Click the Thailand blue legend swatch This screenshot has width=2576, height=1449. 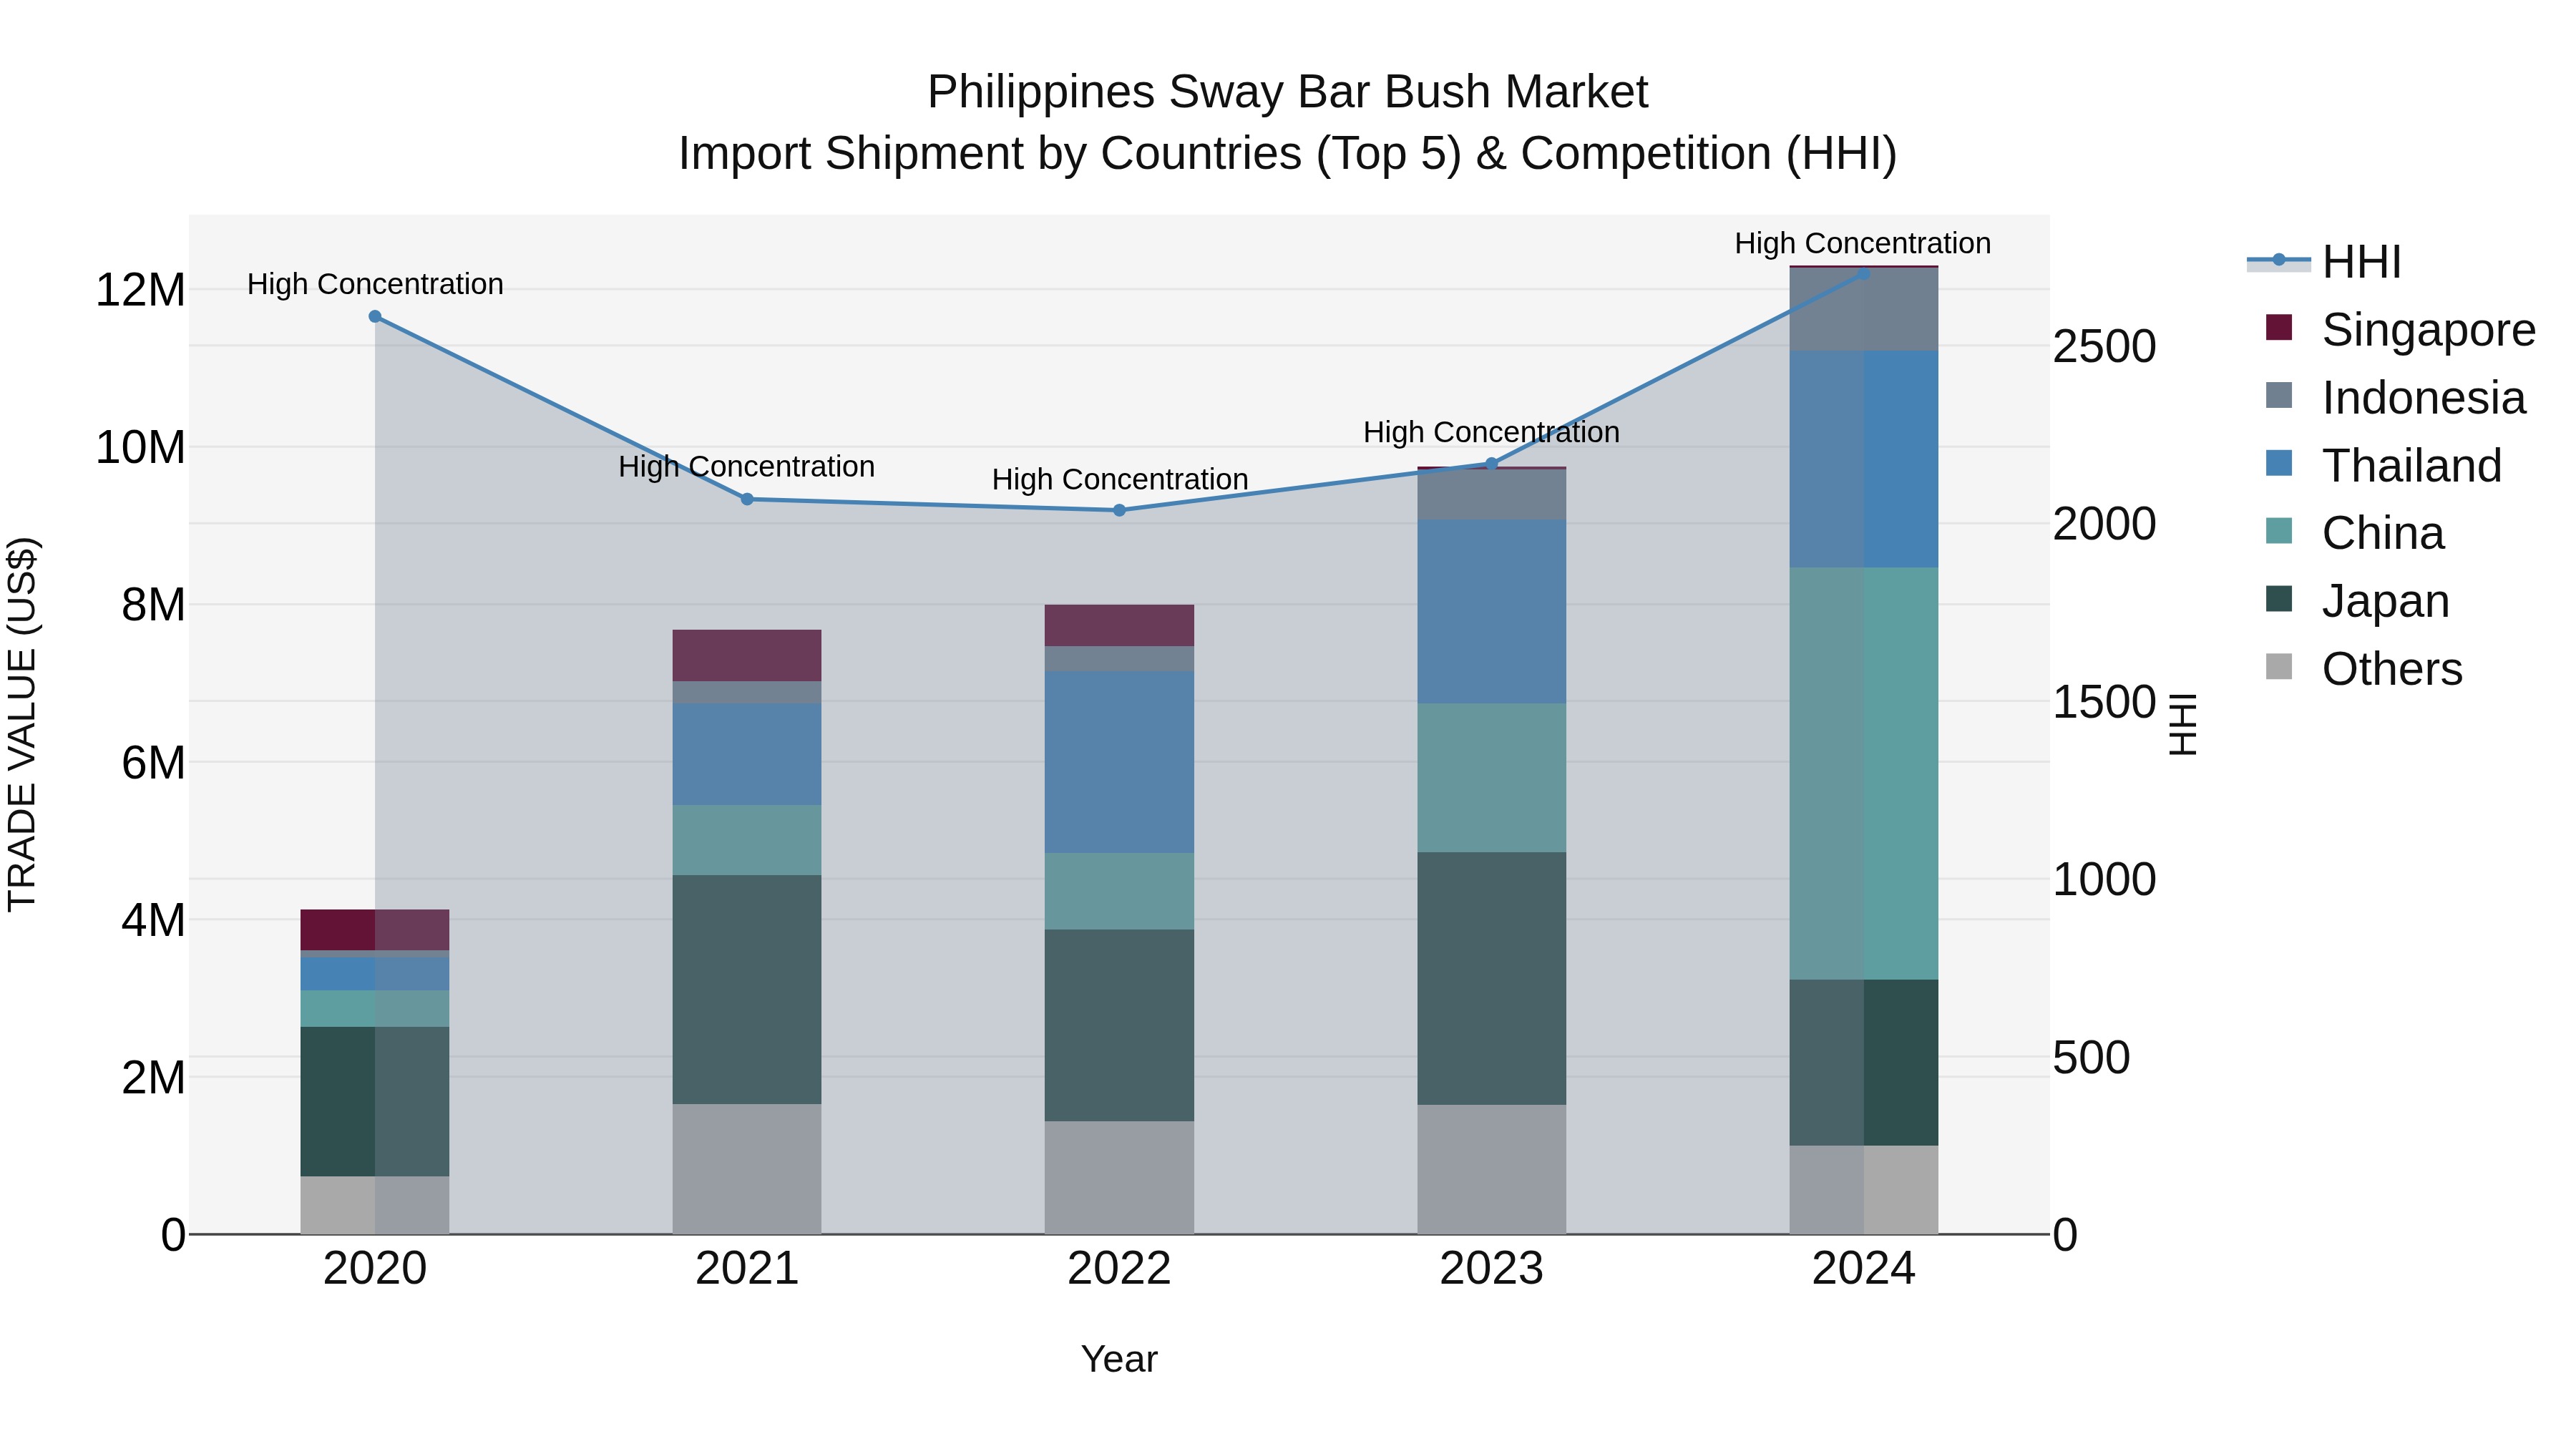coord(2279,463)
